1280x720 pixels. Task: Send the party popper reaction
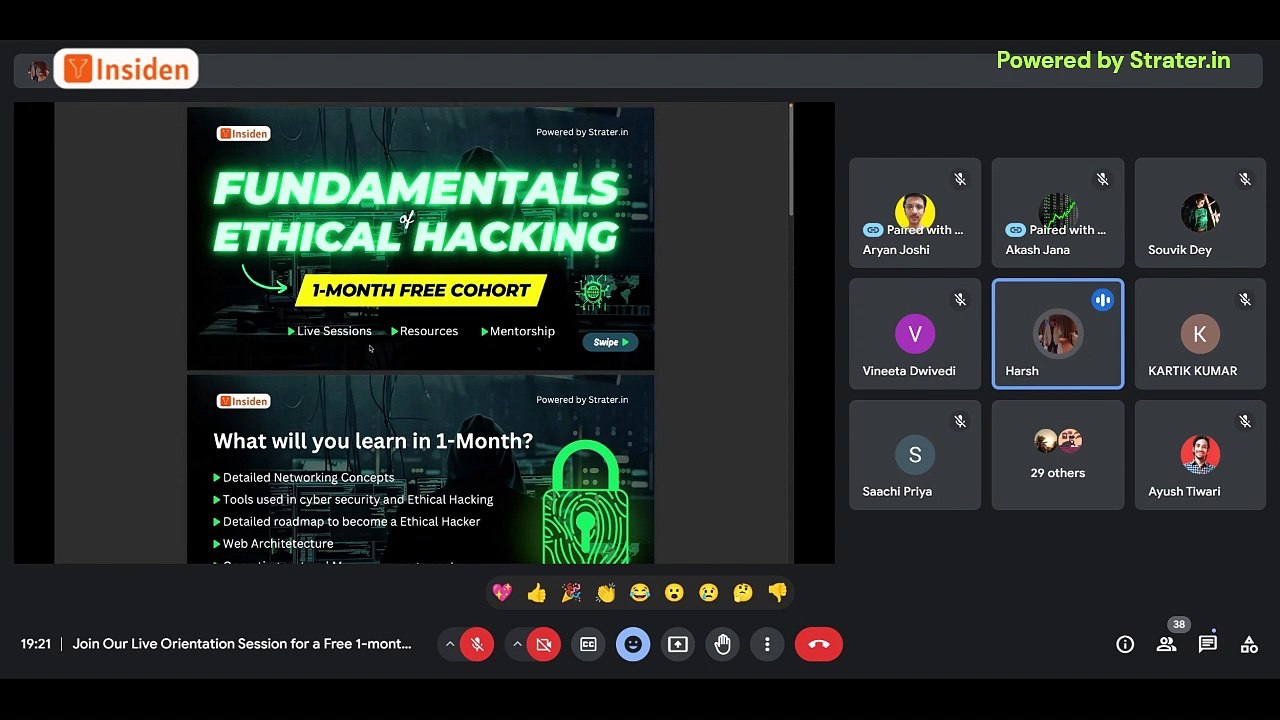(x=571, y=593)
